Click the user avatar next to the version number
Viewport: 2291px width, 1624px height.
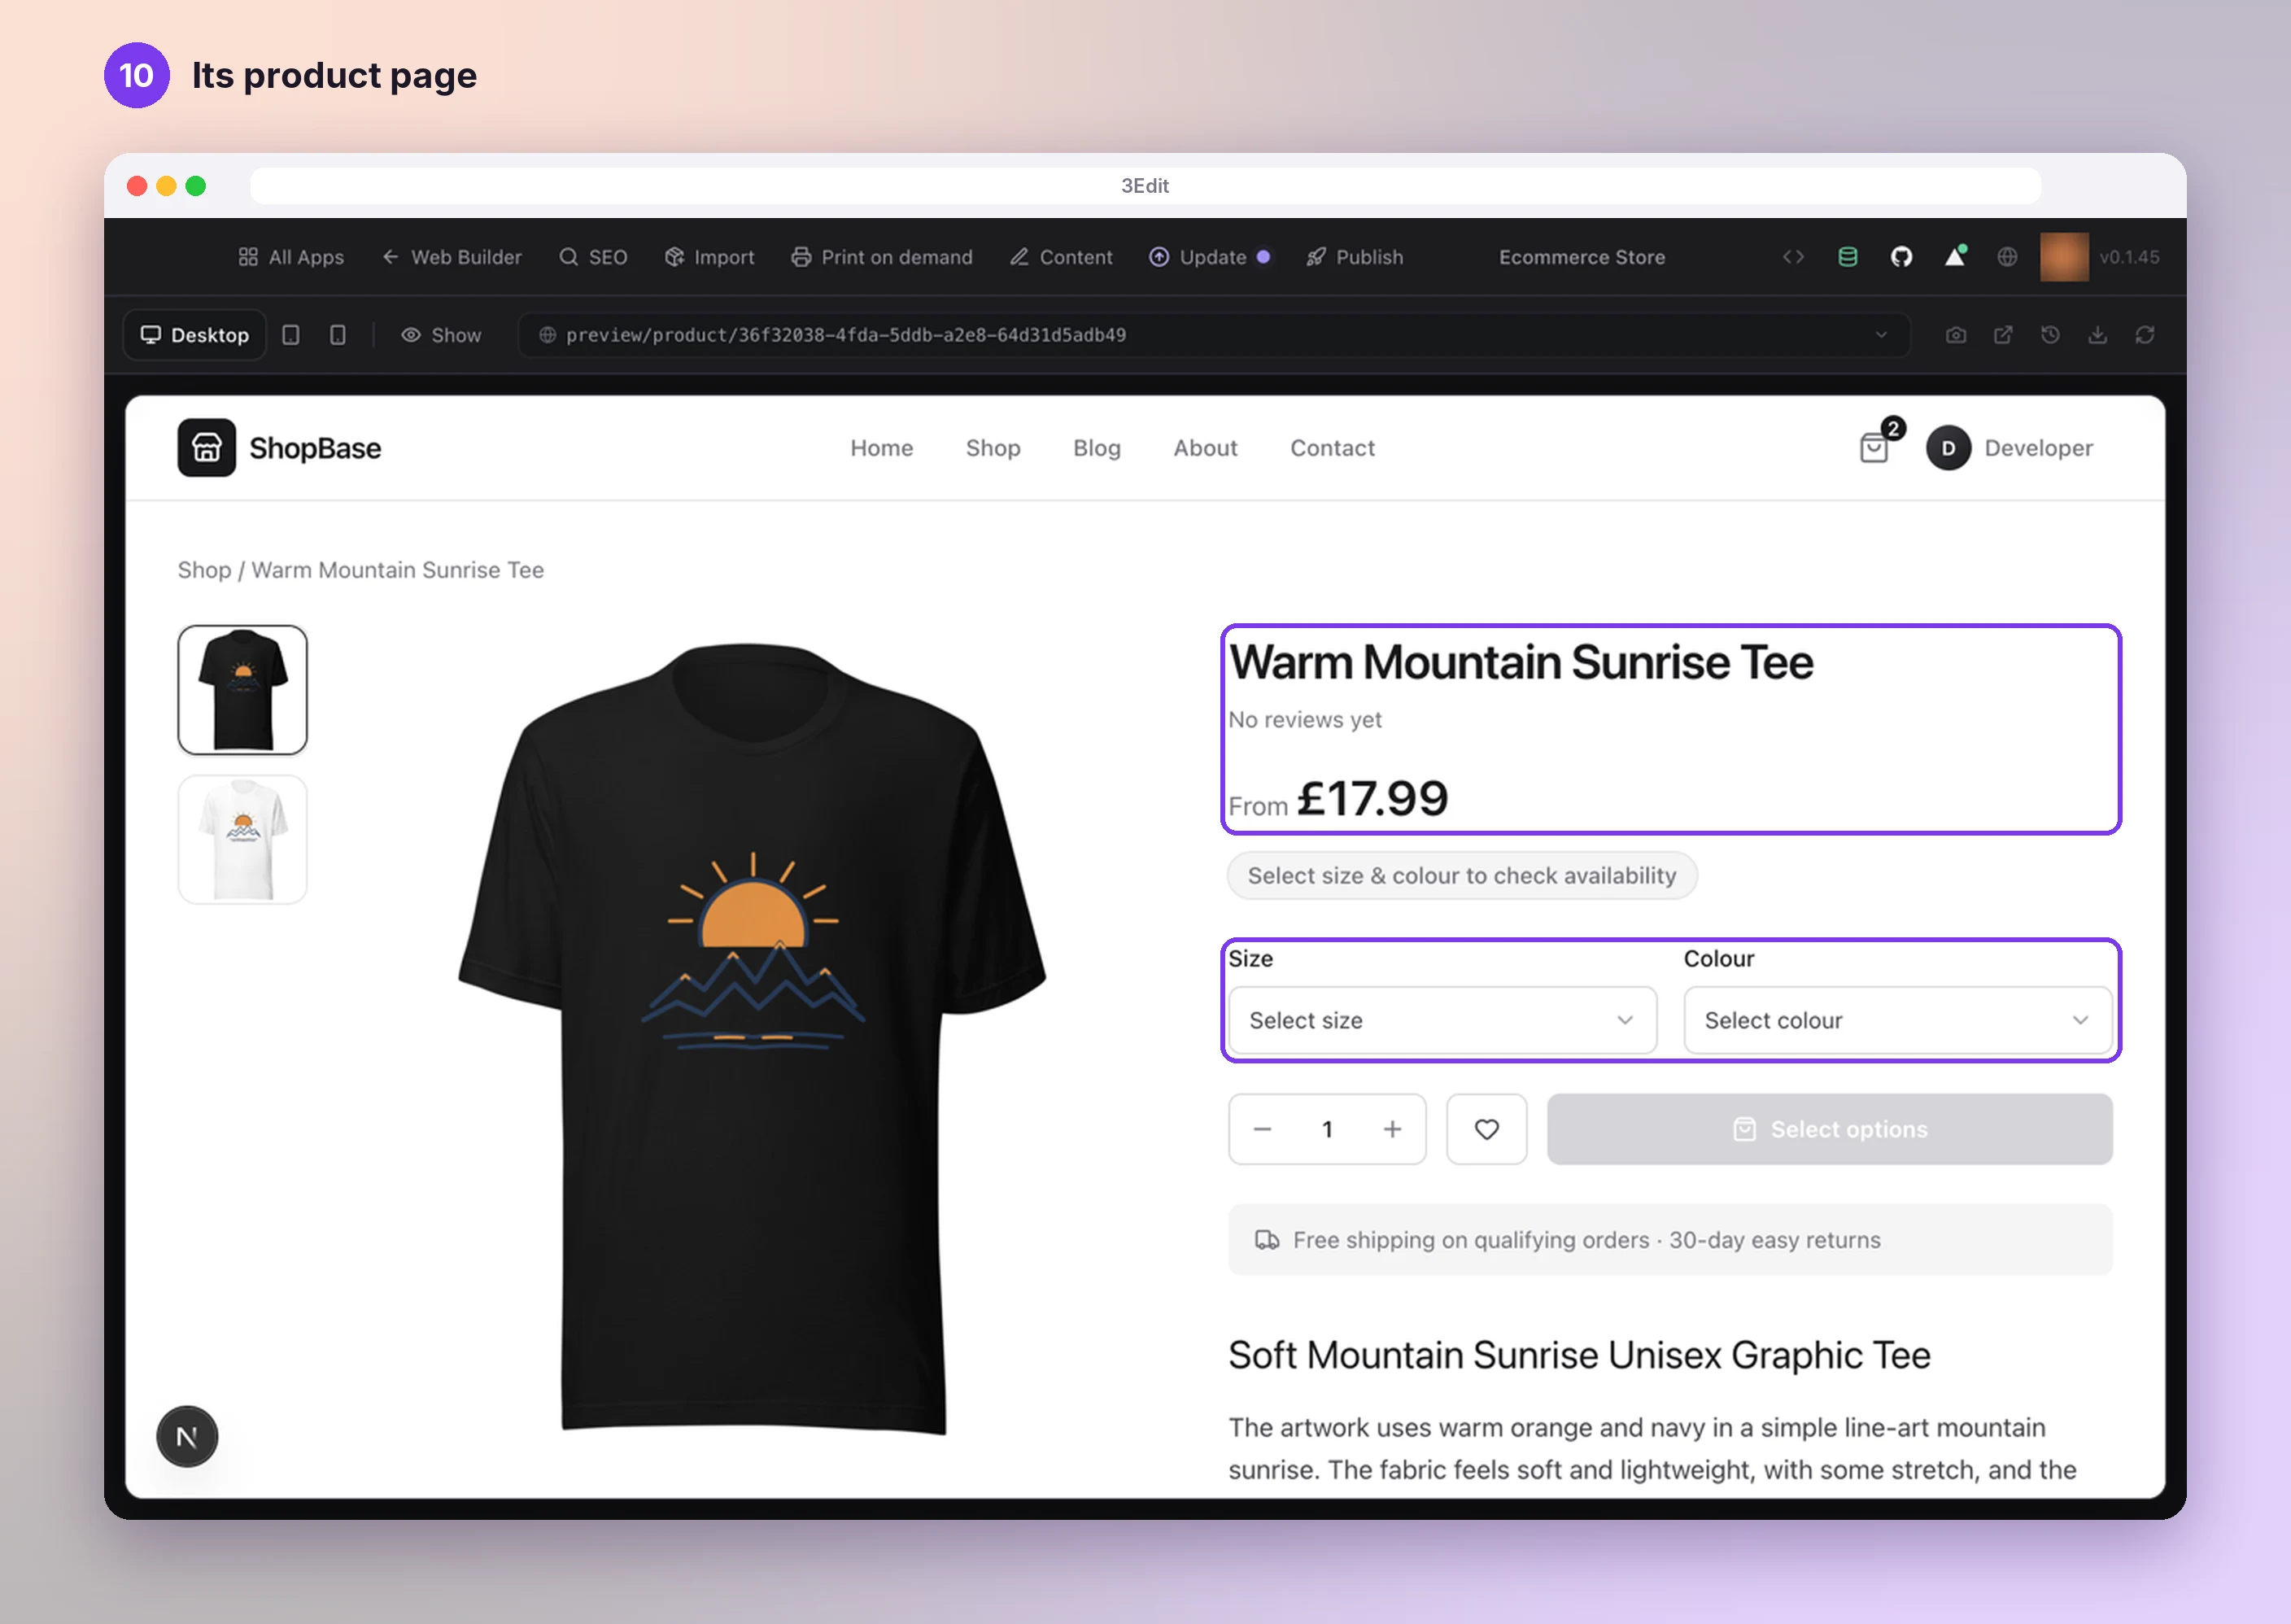click(2064, 257)
